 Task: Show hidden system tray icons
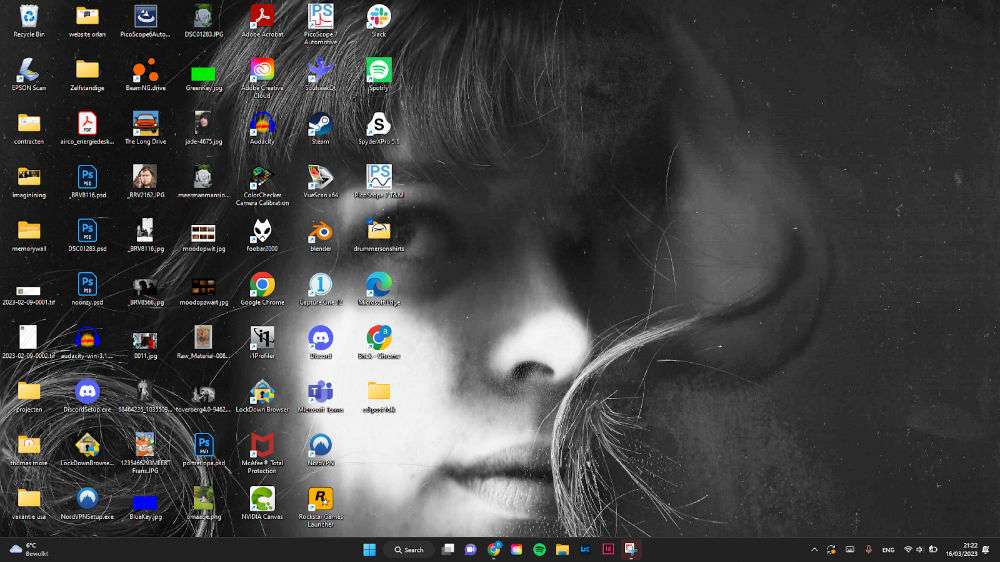click(x=814, y=549)
